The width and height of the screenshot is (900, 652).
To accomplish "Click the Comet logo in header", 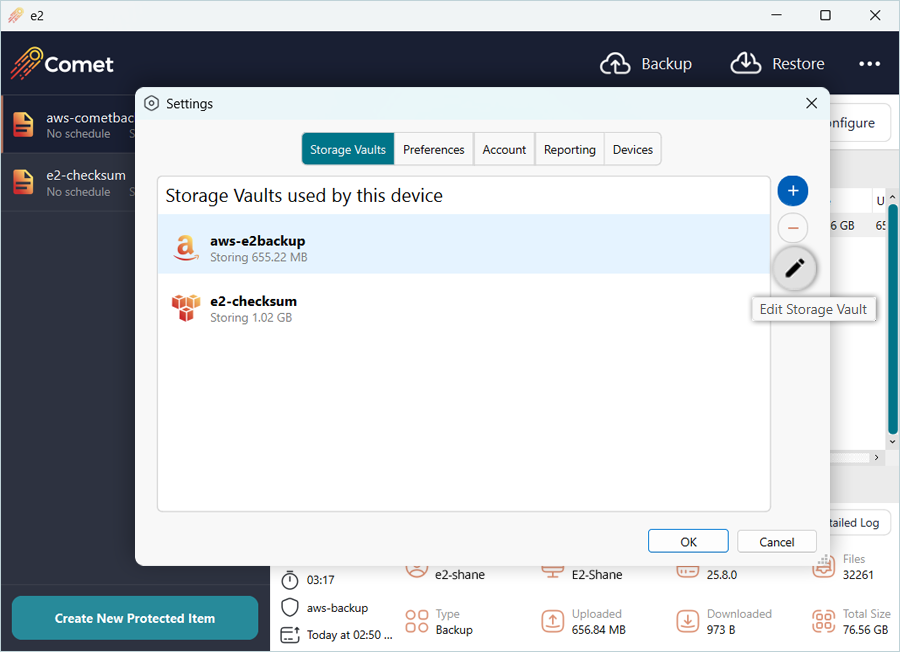I will click(x=62, y=63).
